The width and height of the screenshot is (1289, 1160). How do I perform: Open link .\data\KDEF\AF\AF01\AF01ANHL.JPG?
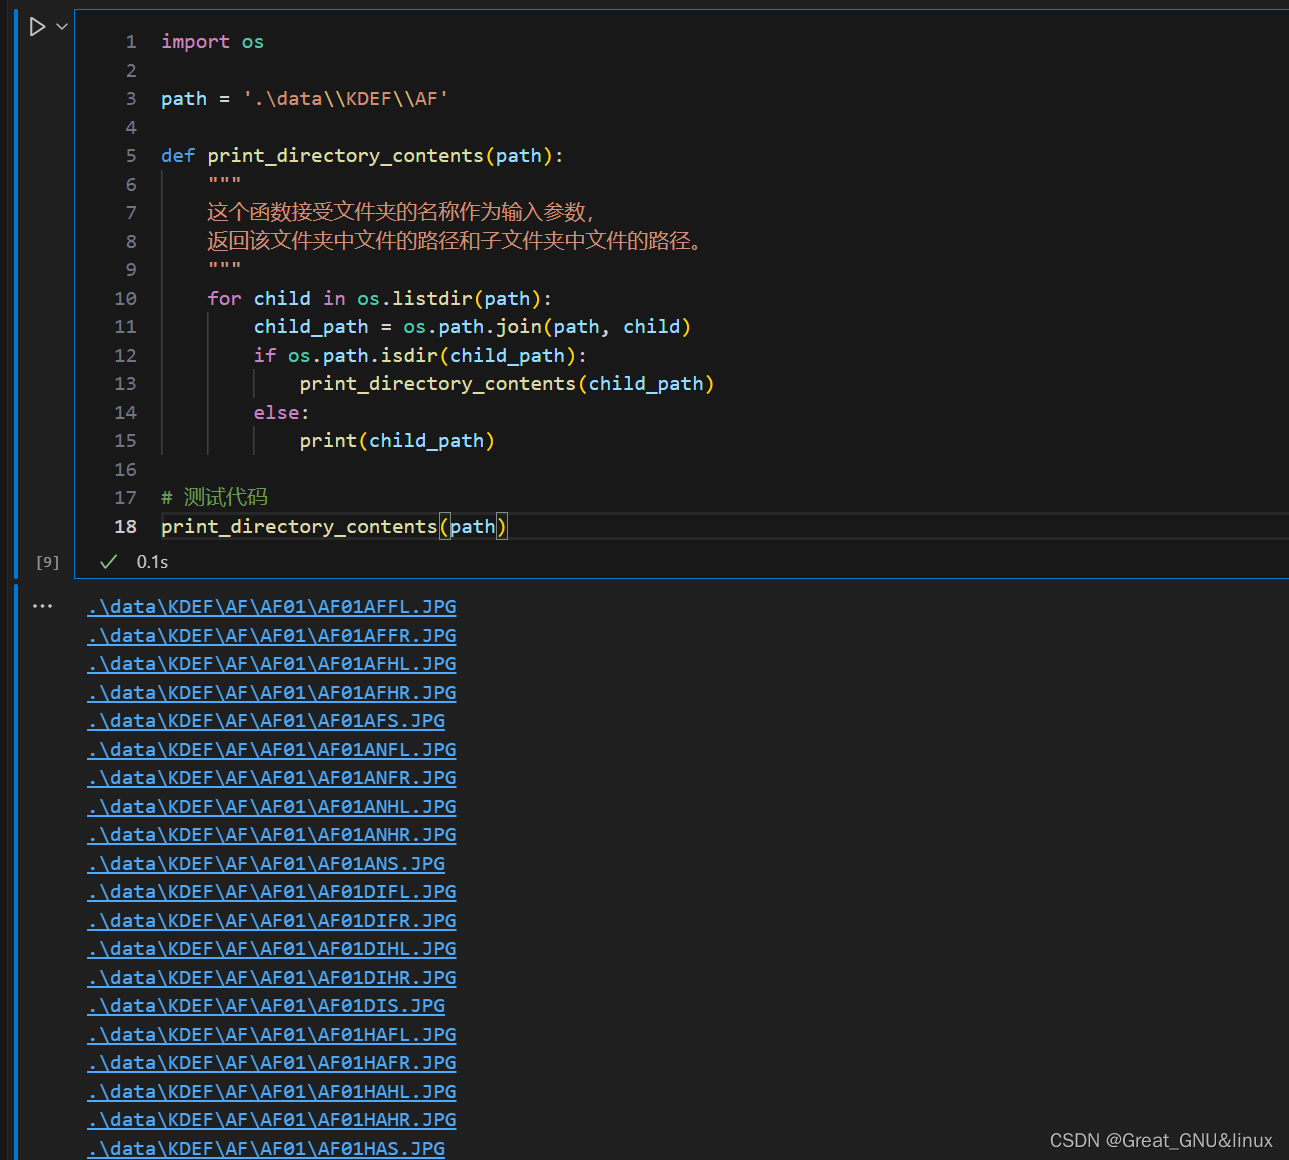click(x=271, y=807)
